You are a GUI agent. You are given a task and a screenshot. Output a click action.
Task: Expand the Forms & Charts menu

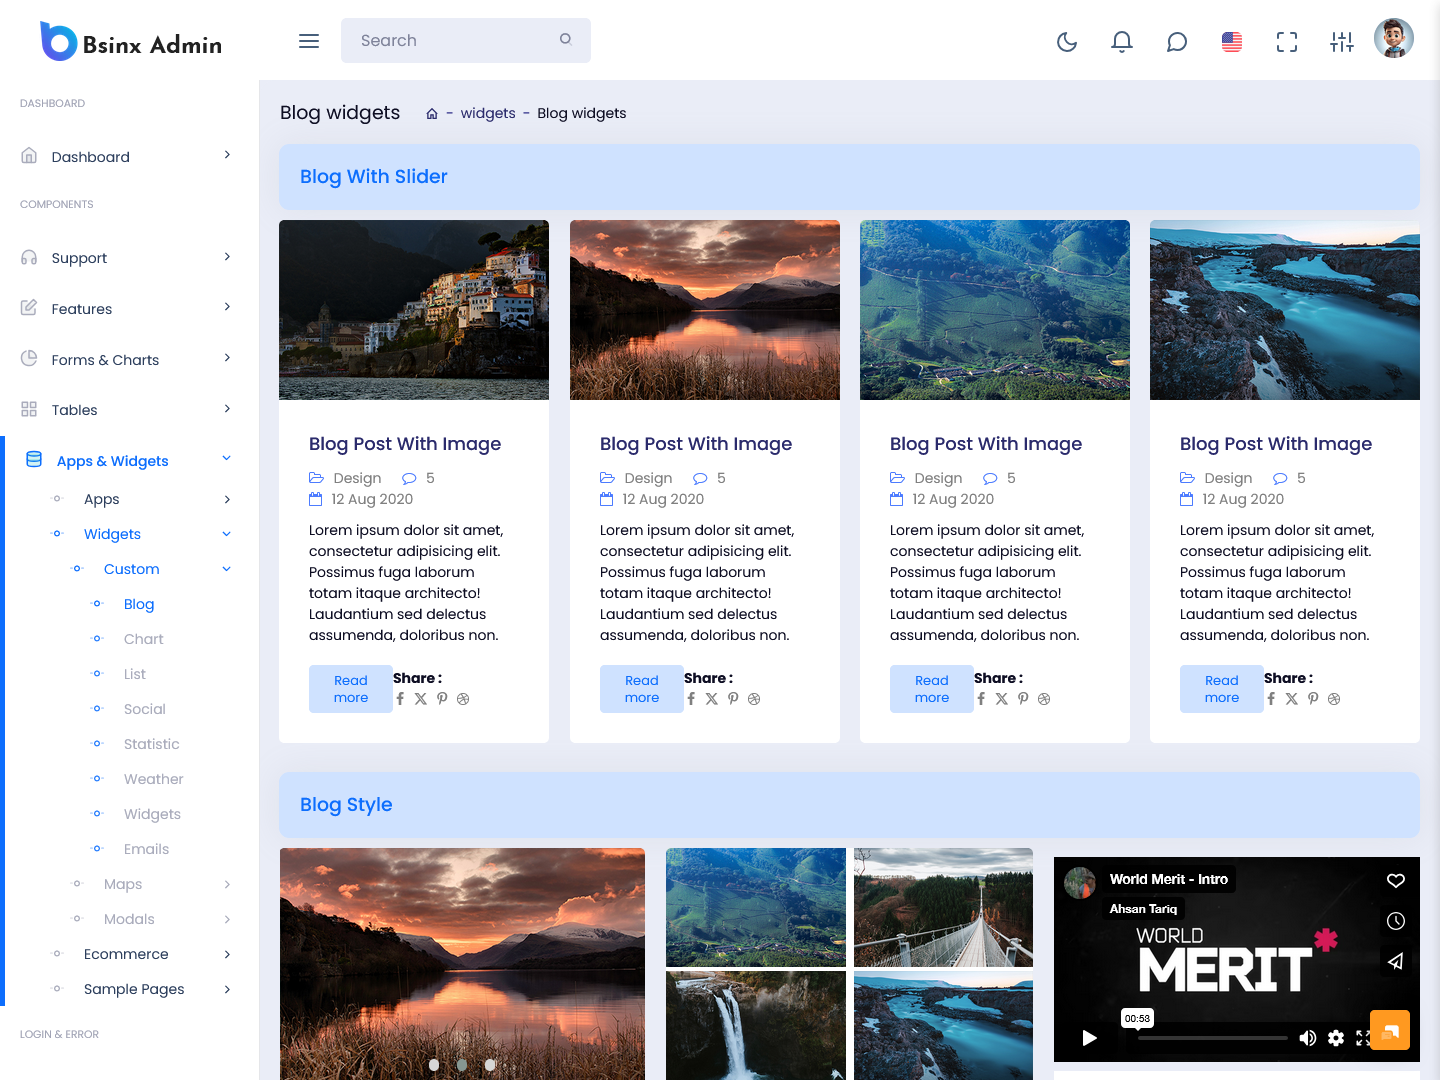(x=126, y=360)
